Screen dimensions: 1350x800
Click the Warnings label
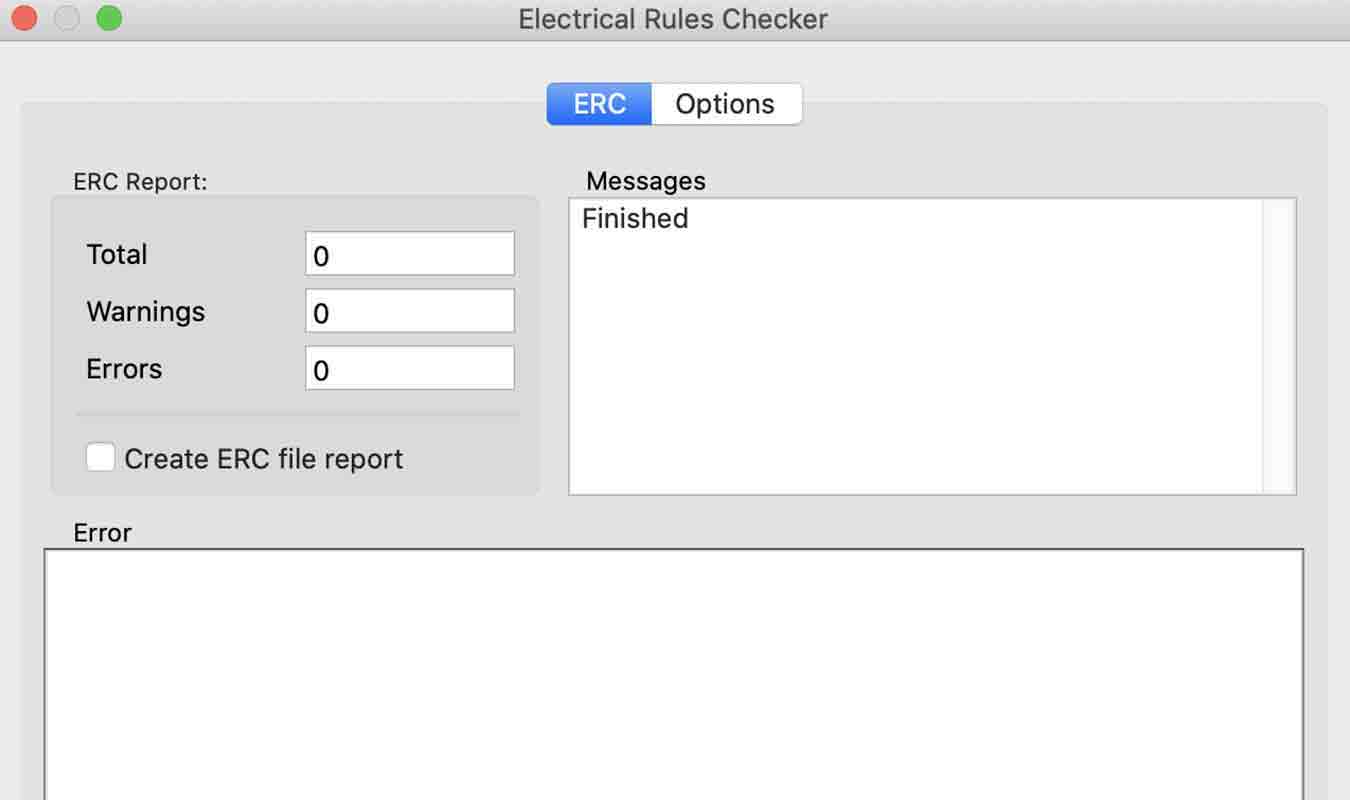point(146,311)
